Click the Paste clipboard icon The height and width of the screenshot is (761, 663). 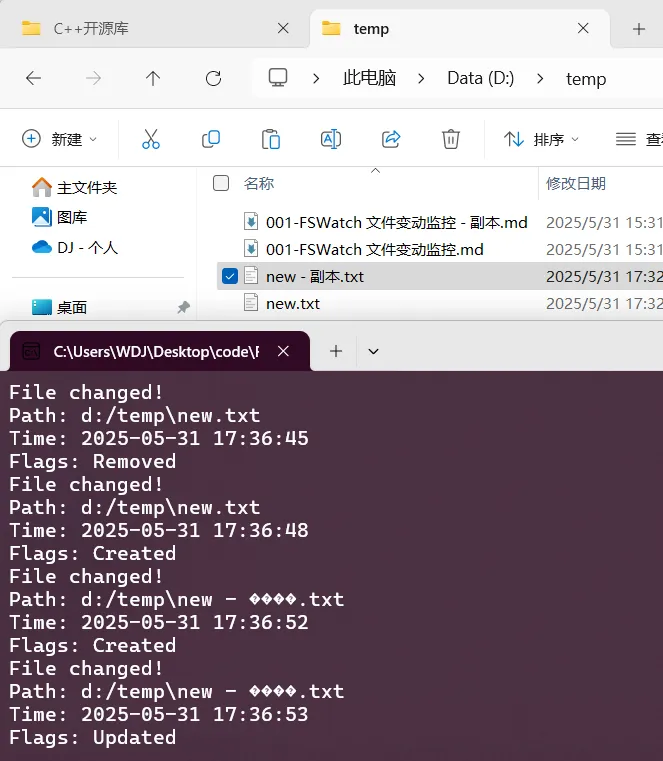tap(270, 139)
